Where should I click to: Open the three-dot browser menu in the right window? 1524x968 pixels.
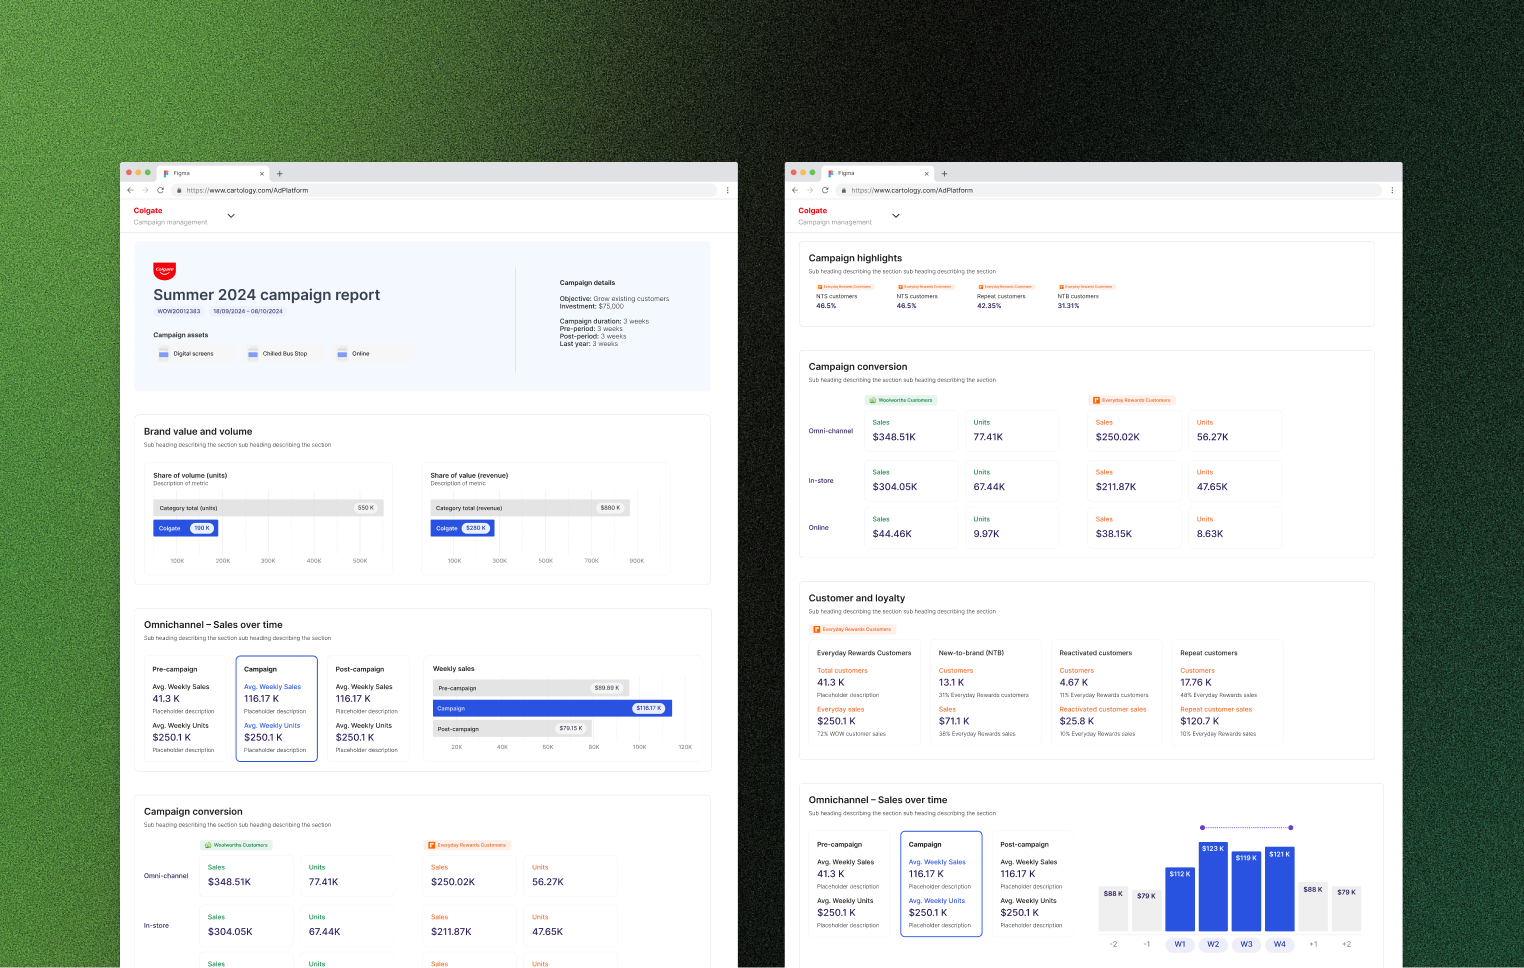click(x=1392, y=190)
